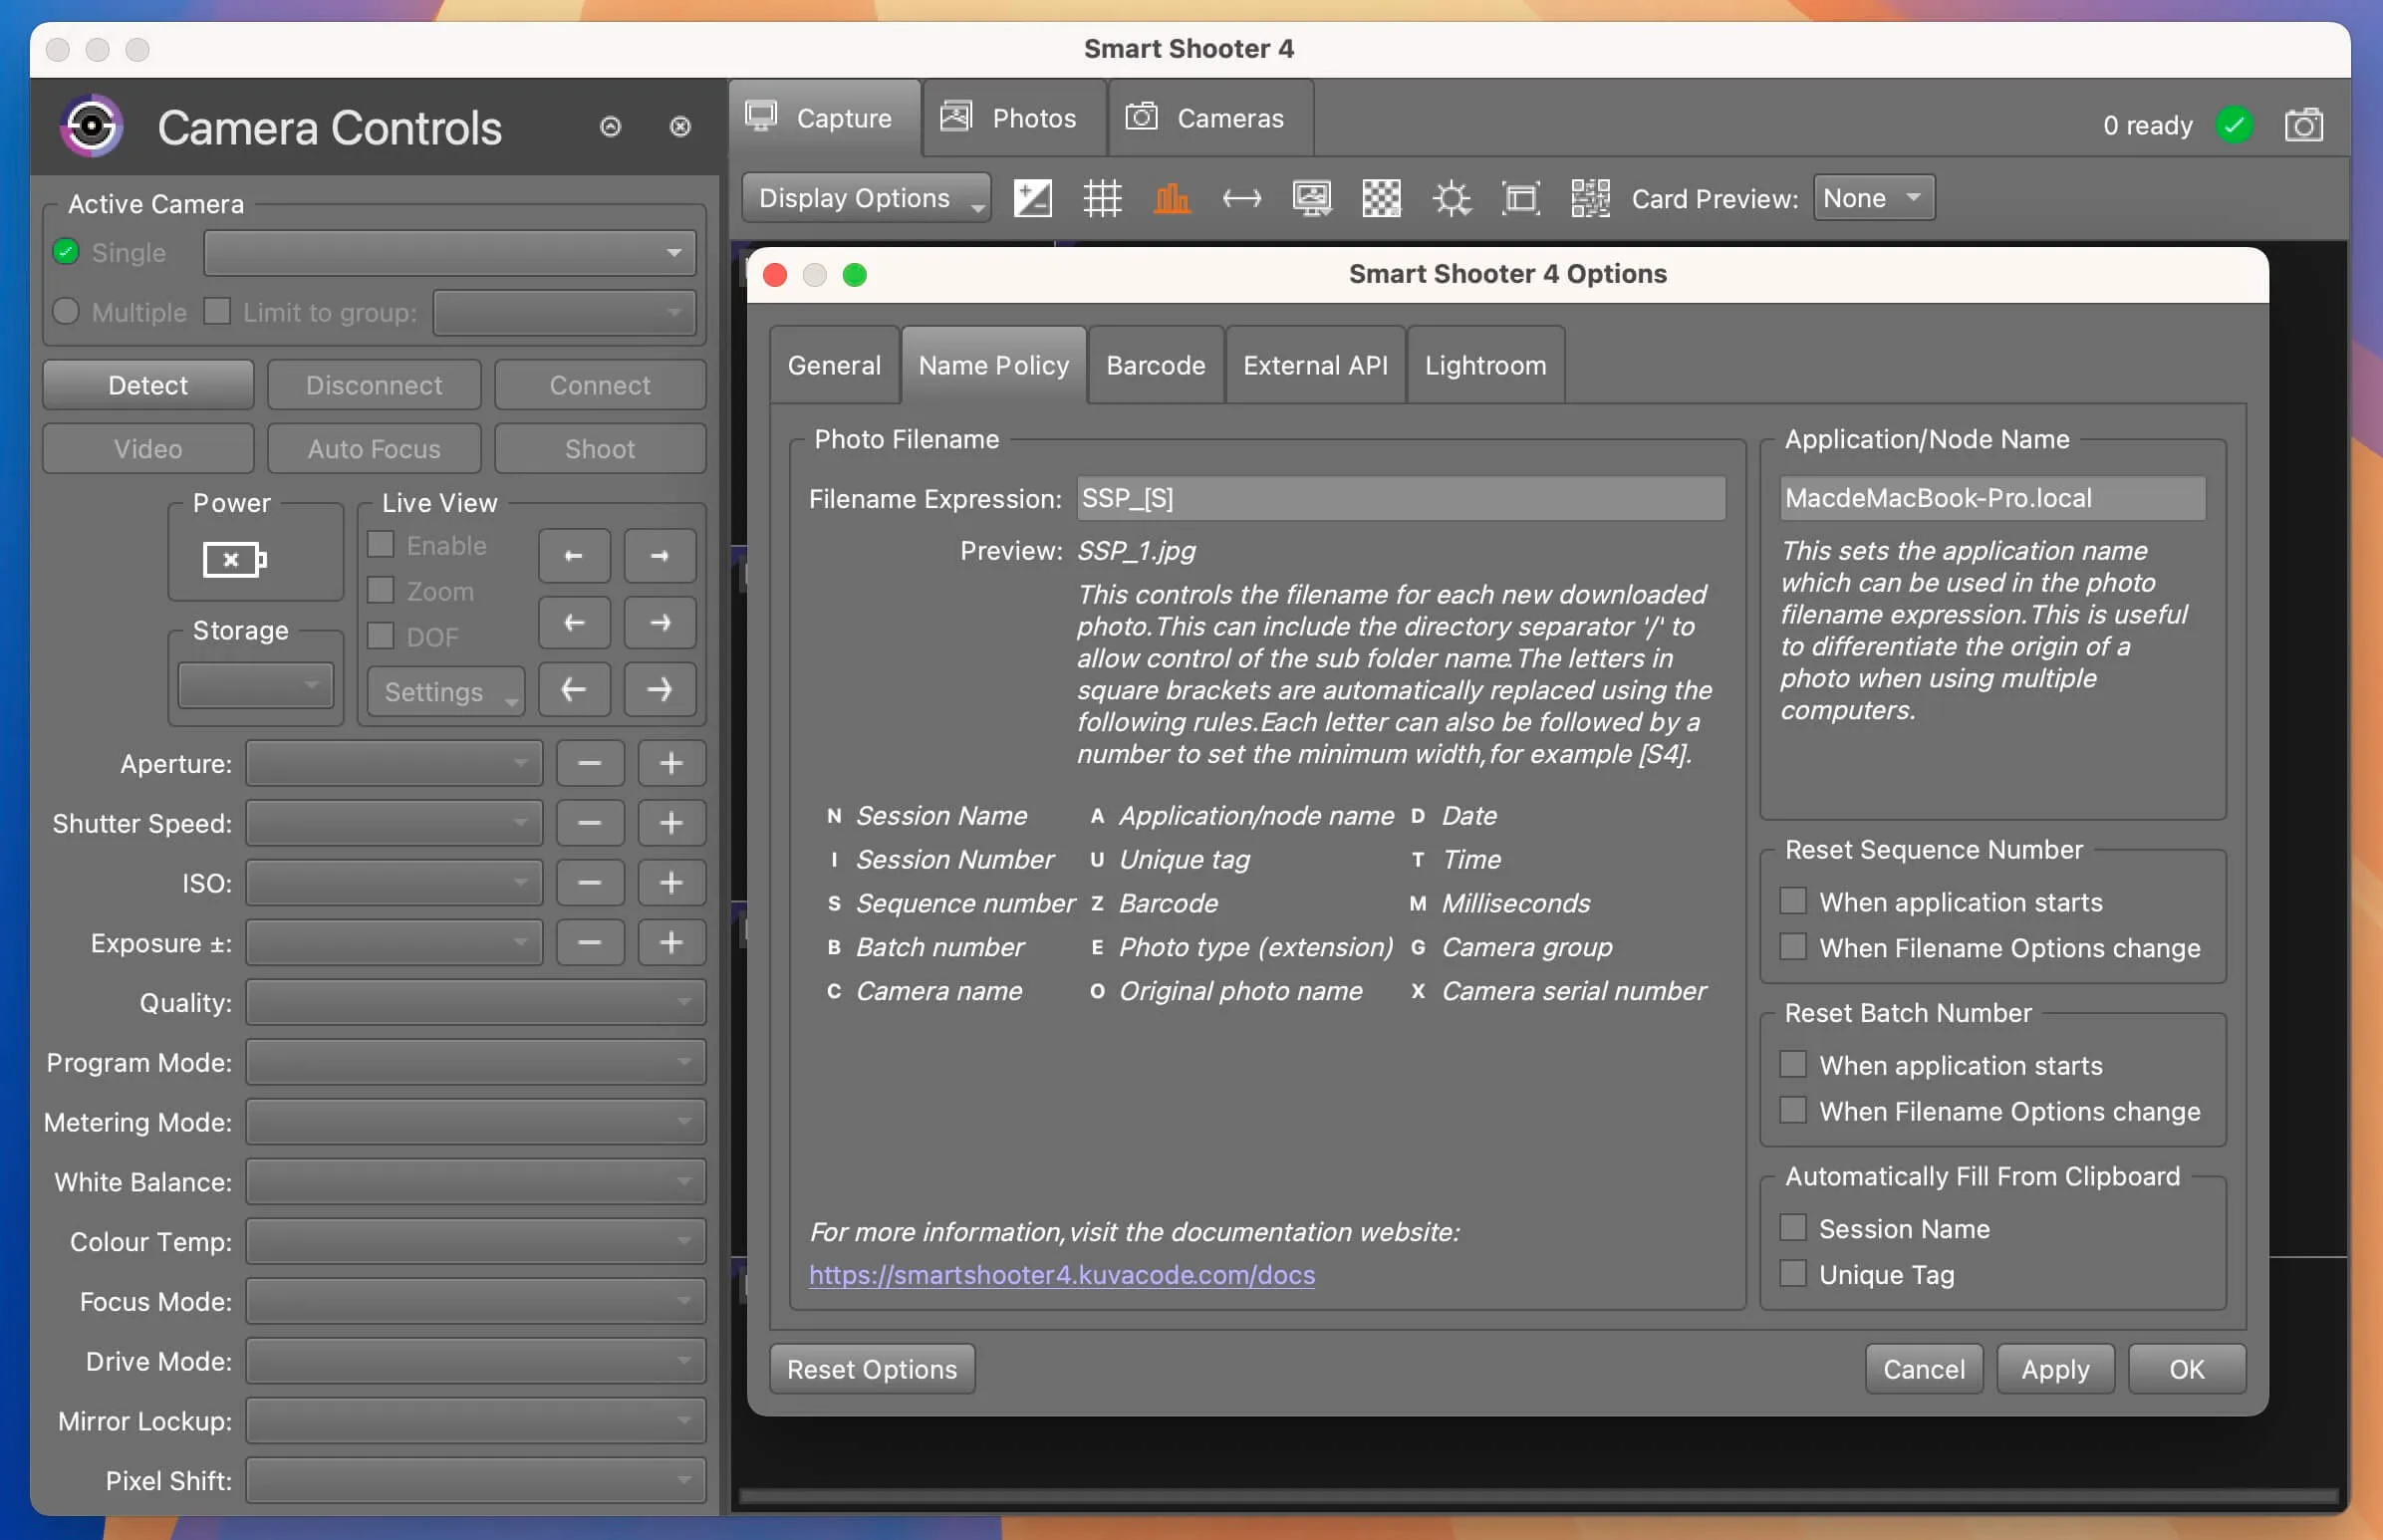Screen dimensions: 2383x1540
Task: Toggle DOF checkbox
Action: point(380,636)
